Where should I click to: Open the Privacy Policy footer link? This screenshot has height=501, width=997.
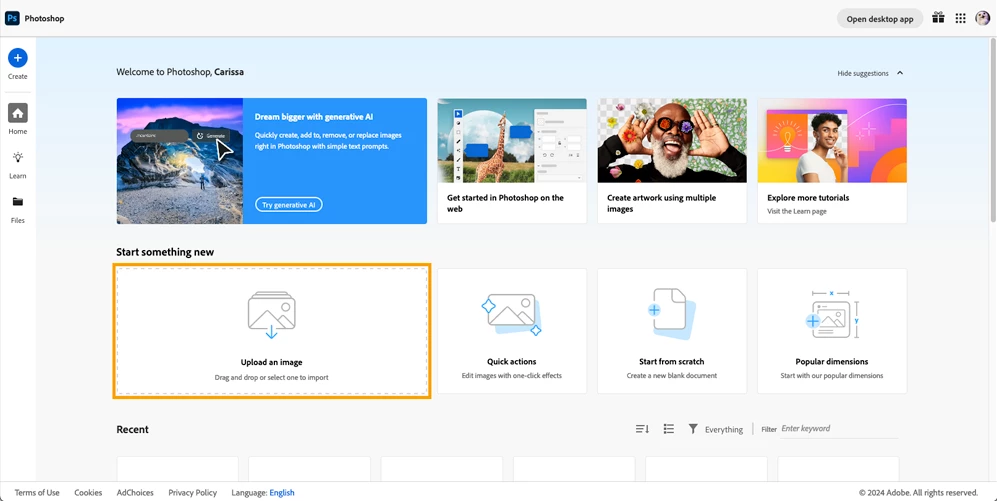pyautogui.click(x=193, y=493)
